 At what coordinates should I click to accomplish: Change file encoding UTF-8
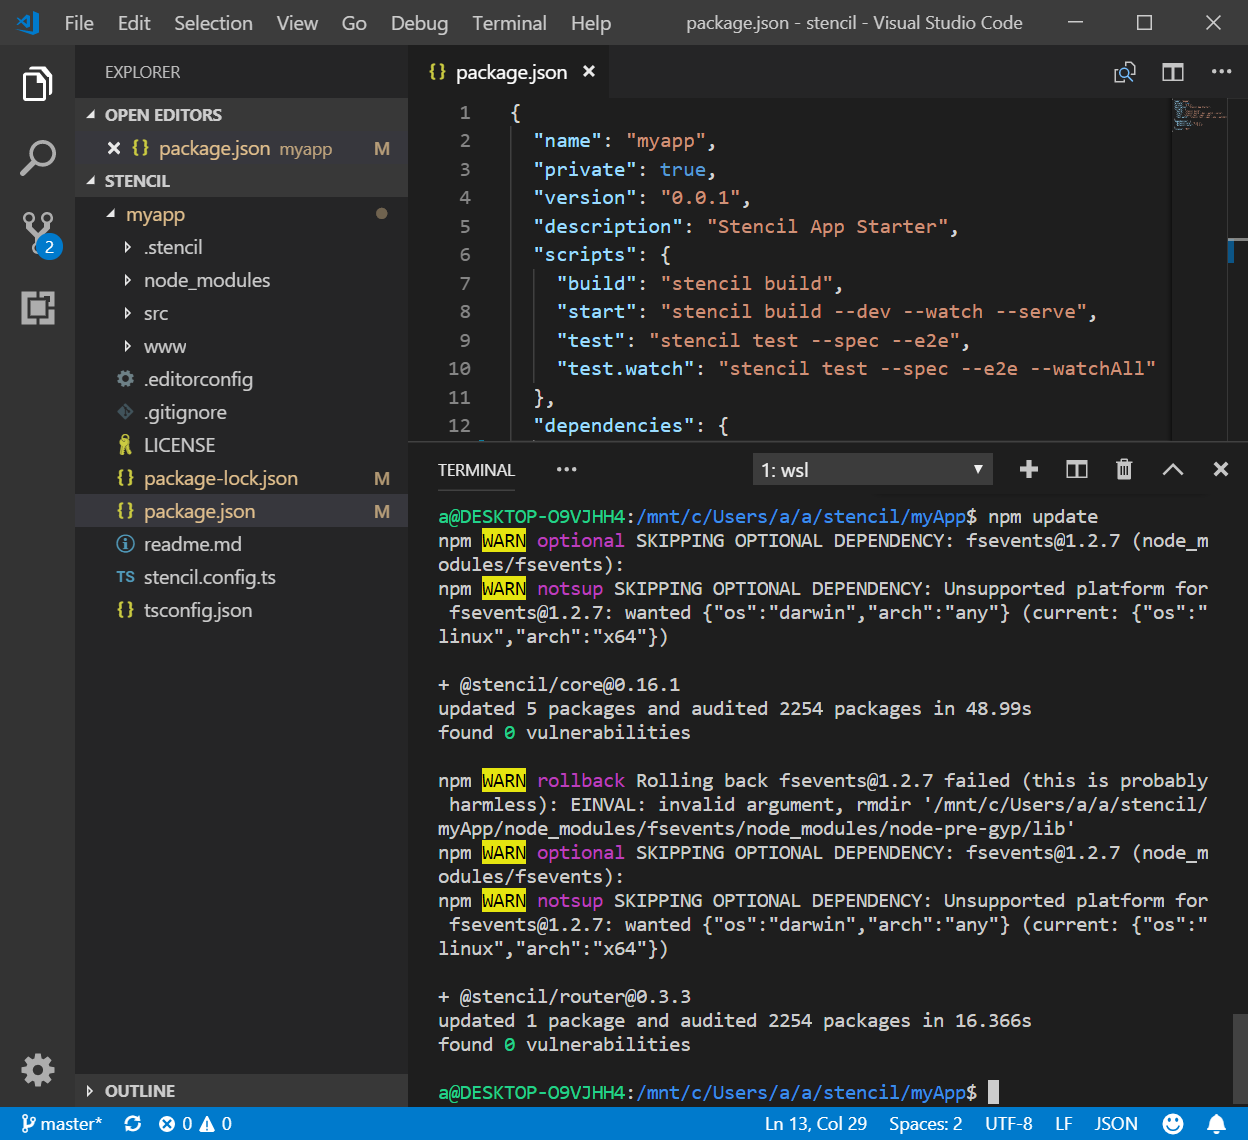pyautogui.click(x=1009, y=1124)
